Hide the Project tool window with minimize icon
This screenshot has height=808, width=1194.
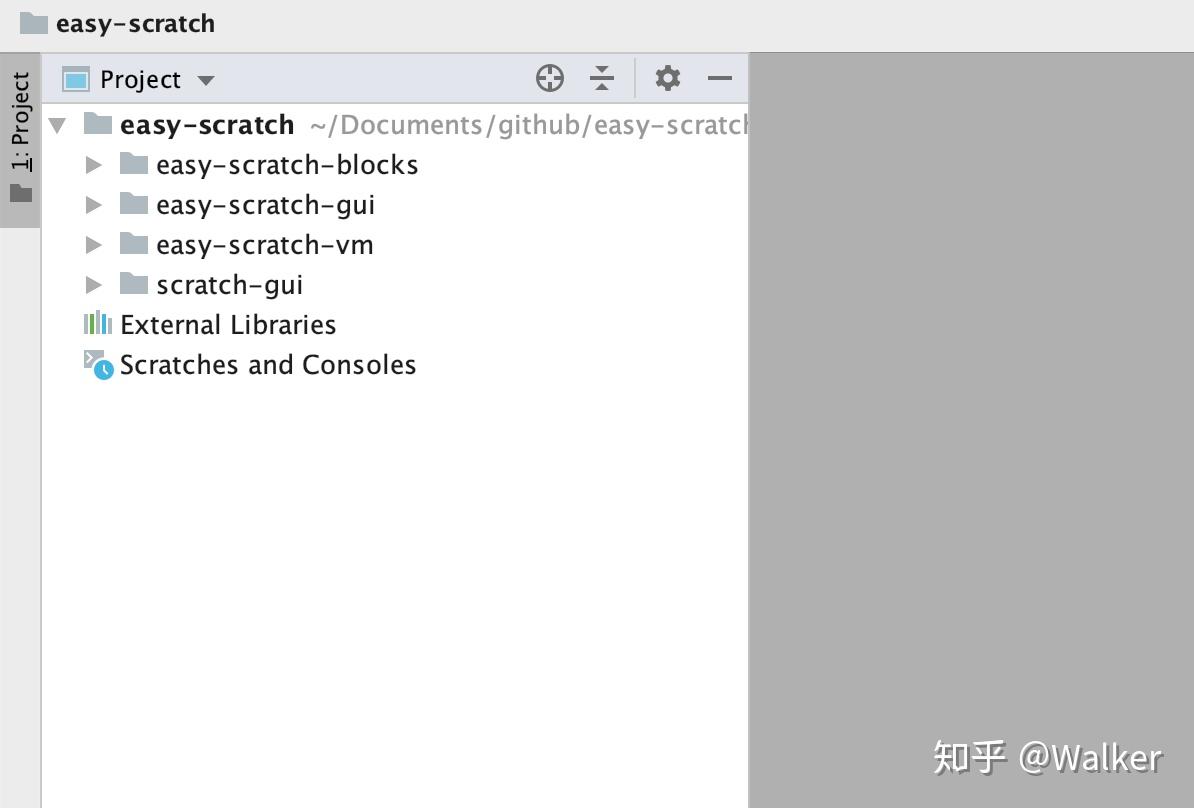721,77
